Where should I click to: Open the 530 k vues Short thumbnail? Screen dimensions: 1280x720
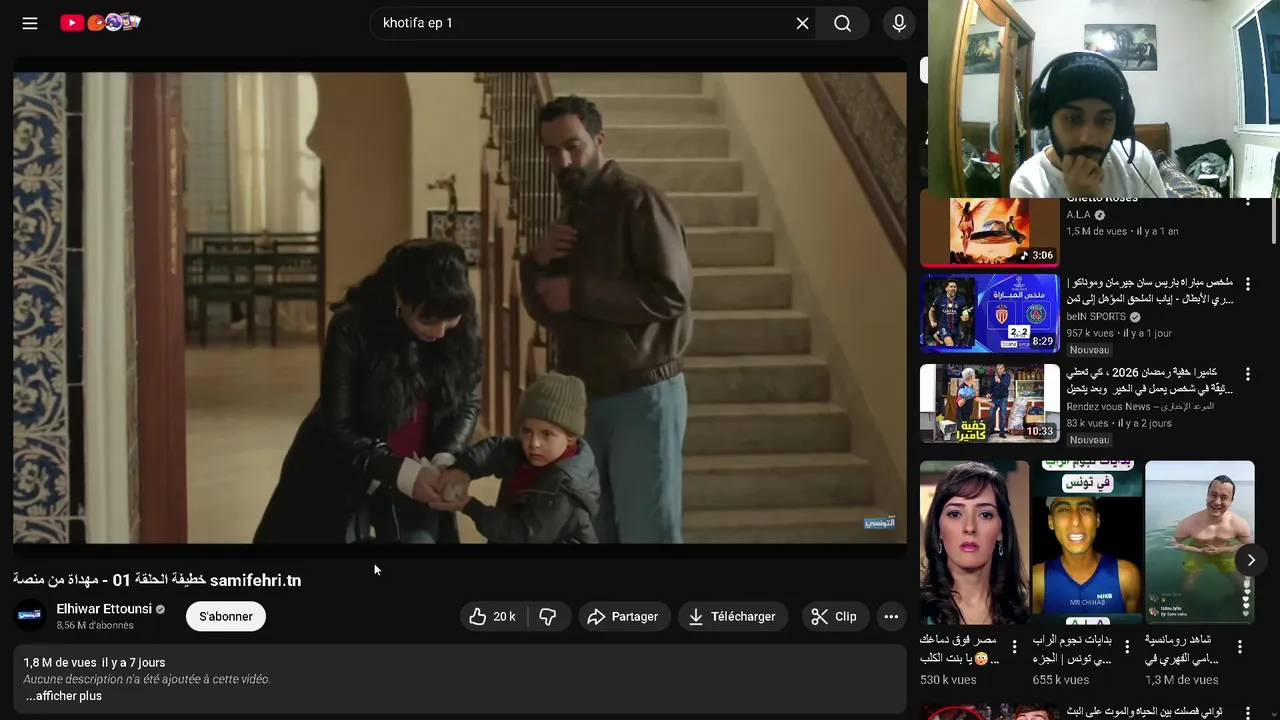(x=974, y=543)
